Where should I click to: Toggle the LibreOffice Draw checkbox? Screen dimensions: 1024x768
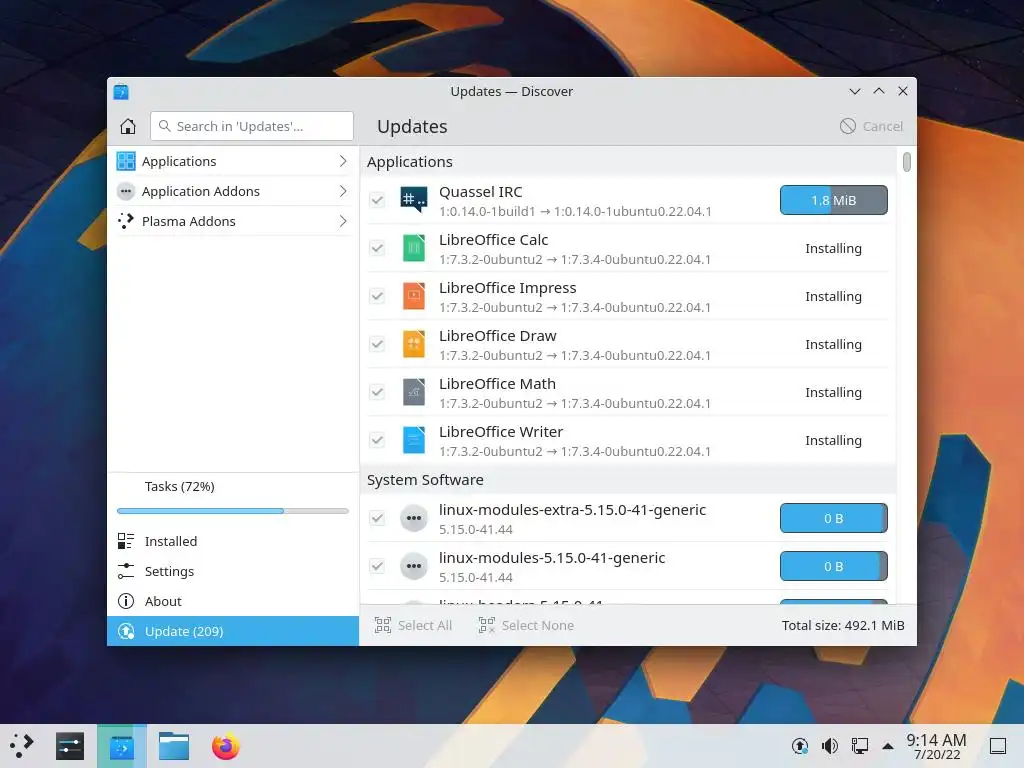377,344
